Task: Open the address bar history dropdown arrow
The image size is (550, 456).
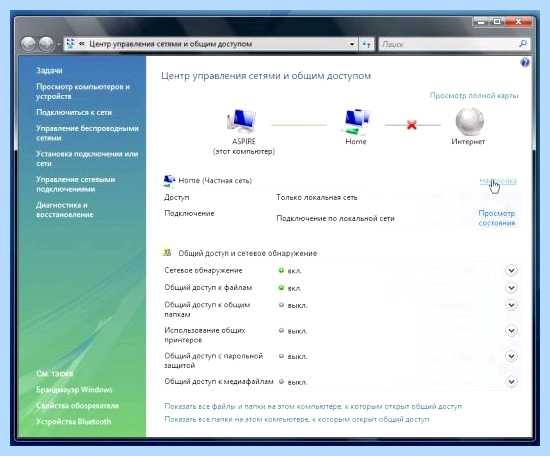Action: (351, 44)
